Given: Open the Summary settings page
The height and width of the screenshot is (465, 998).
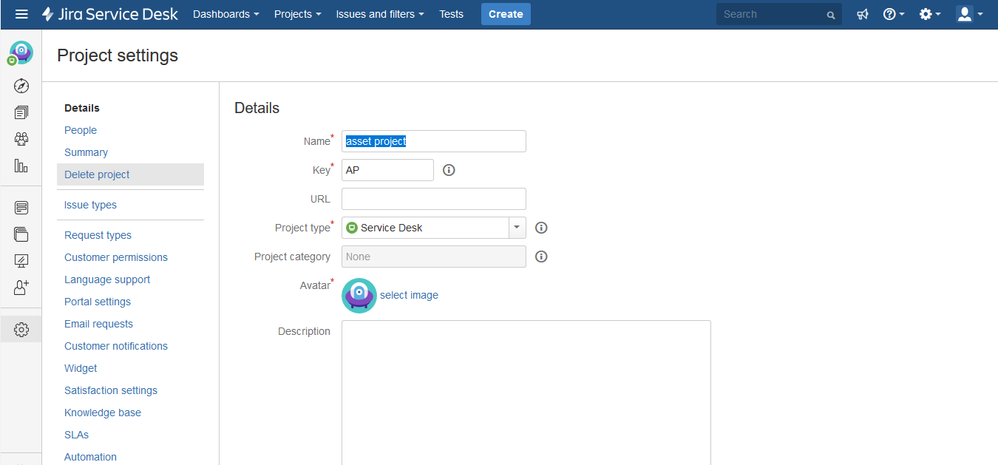Looking at the screenshot, I should click(x=86, y=153).
